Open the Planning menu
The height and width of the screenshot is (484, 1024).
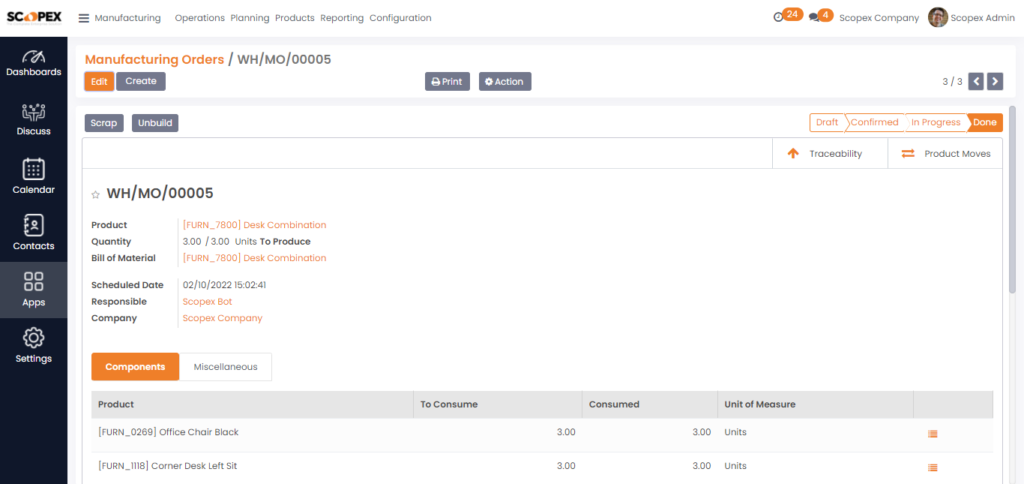pos(250,18)
